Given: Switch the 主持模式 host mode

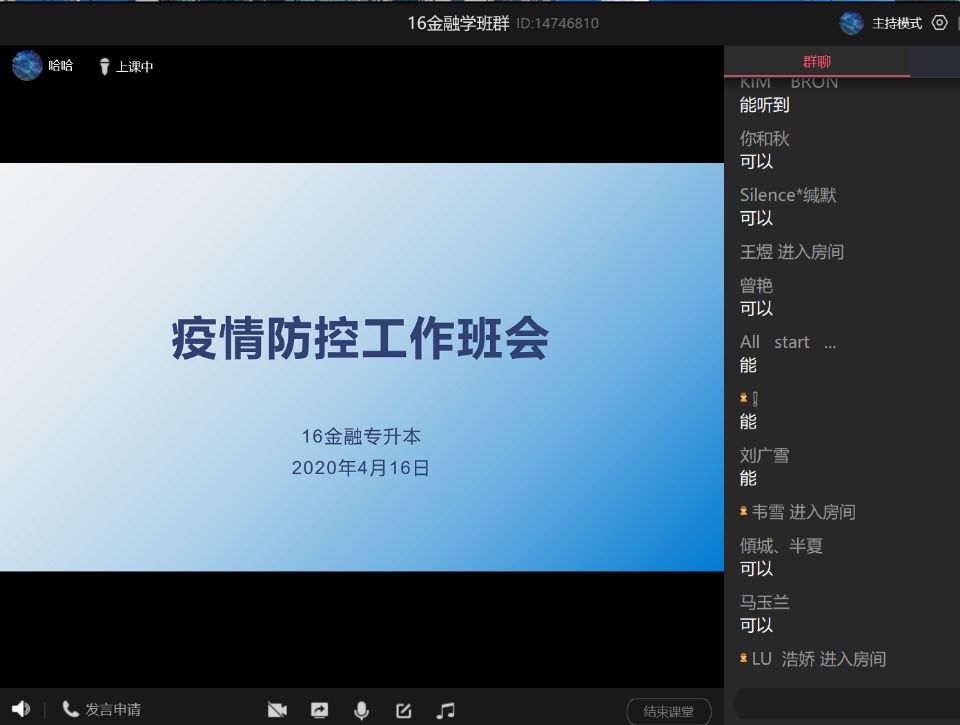Looking at the screenshot, I should click(x=896, y=23).
